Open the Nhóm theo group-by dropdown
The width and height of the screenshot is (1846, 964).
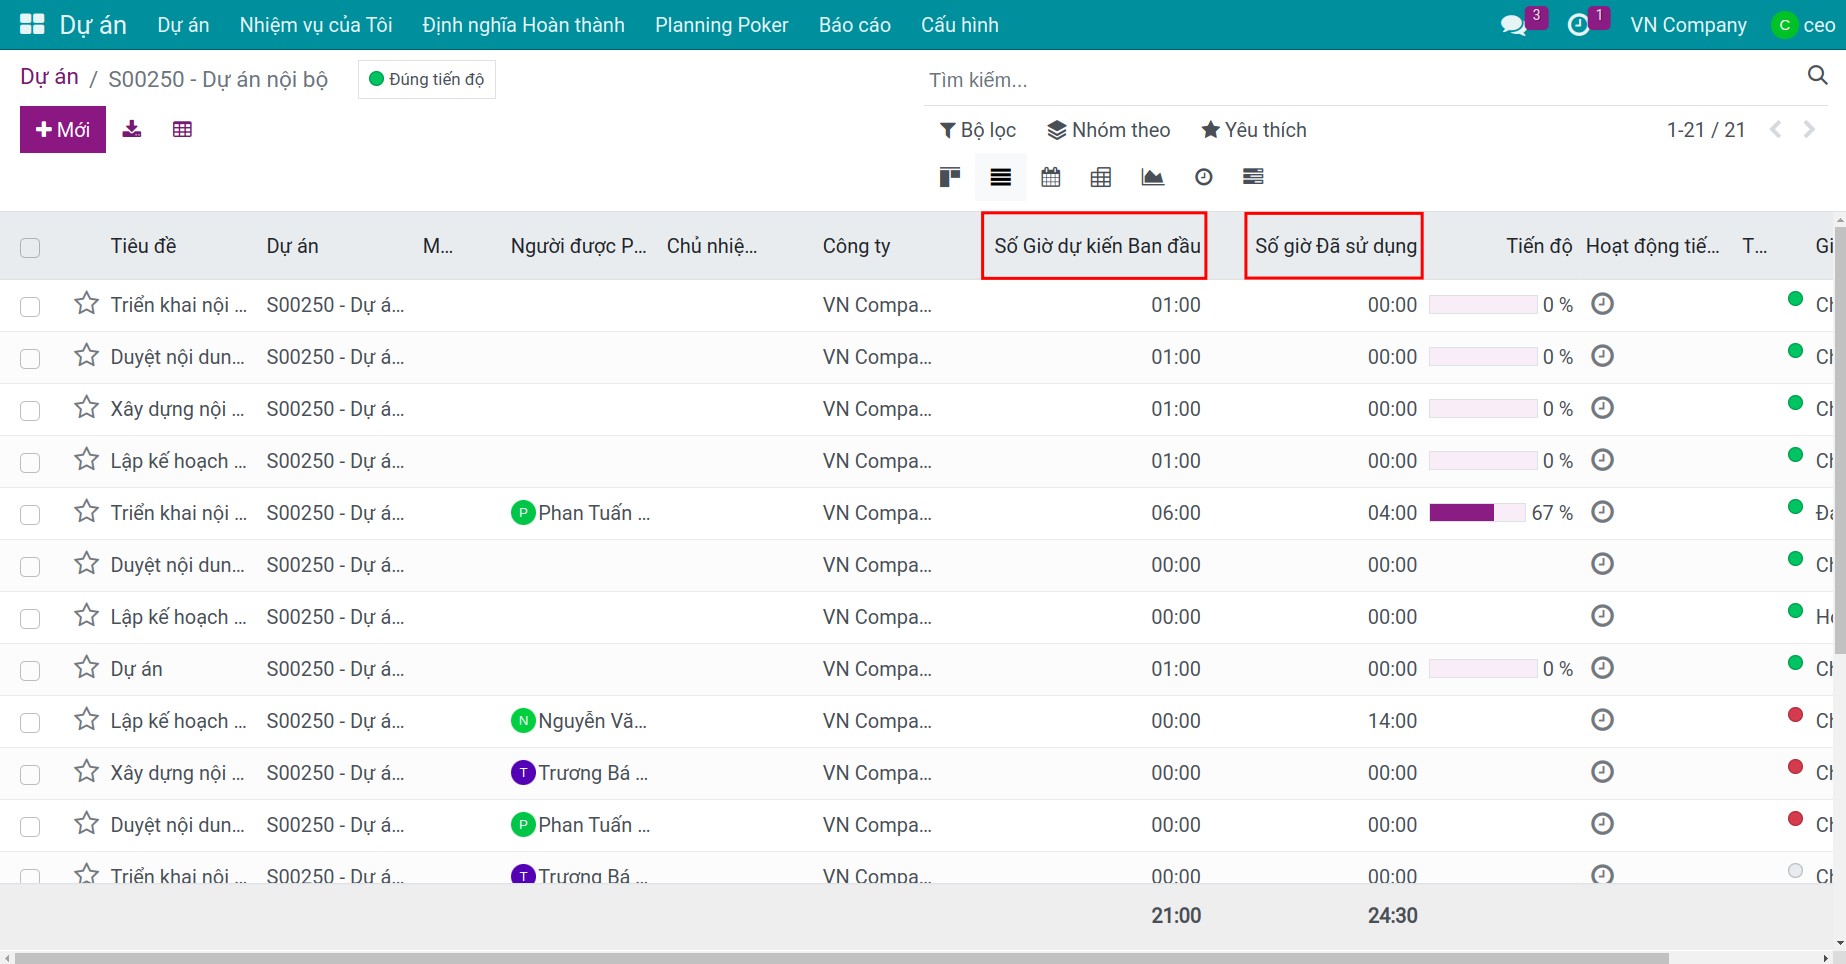(x=1108, y=130)
